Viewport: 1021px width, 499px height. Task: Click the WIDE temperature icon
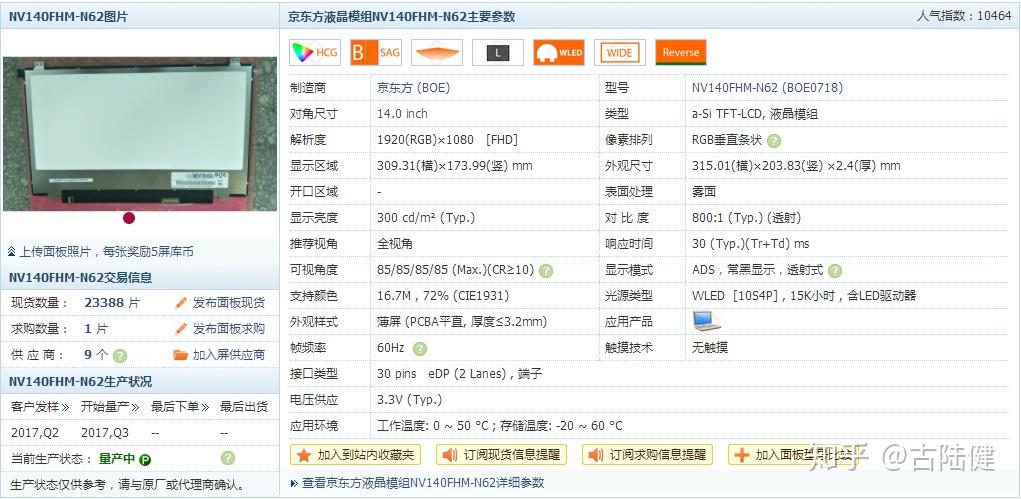pos(620,53)
